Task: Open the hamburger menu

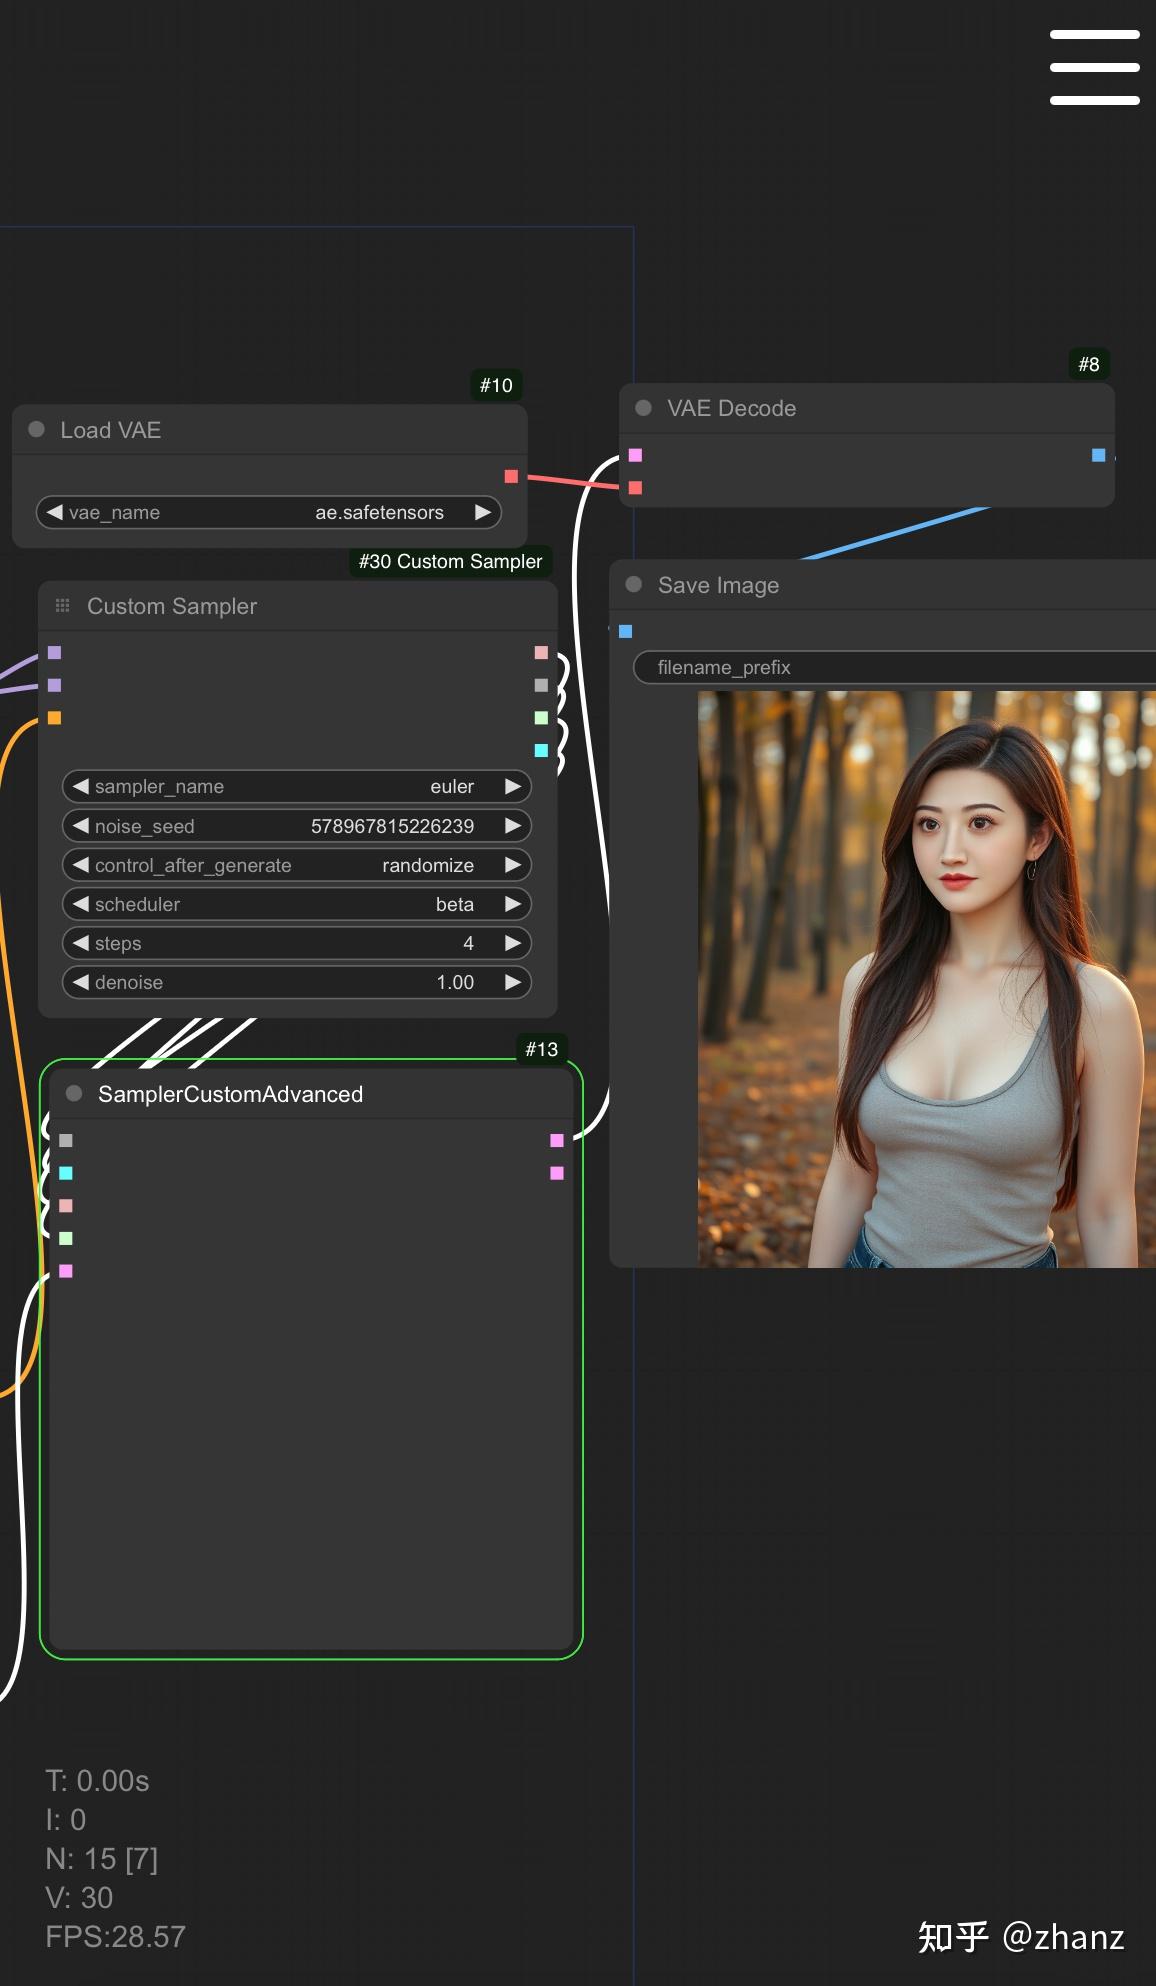Action: pos(1094,67)
